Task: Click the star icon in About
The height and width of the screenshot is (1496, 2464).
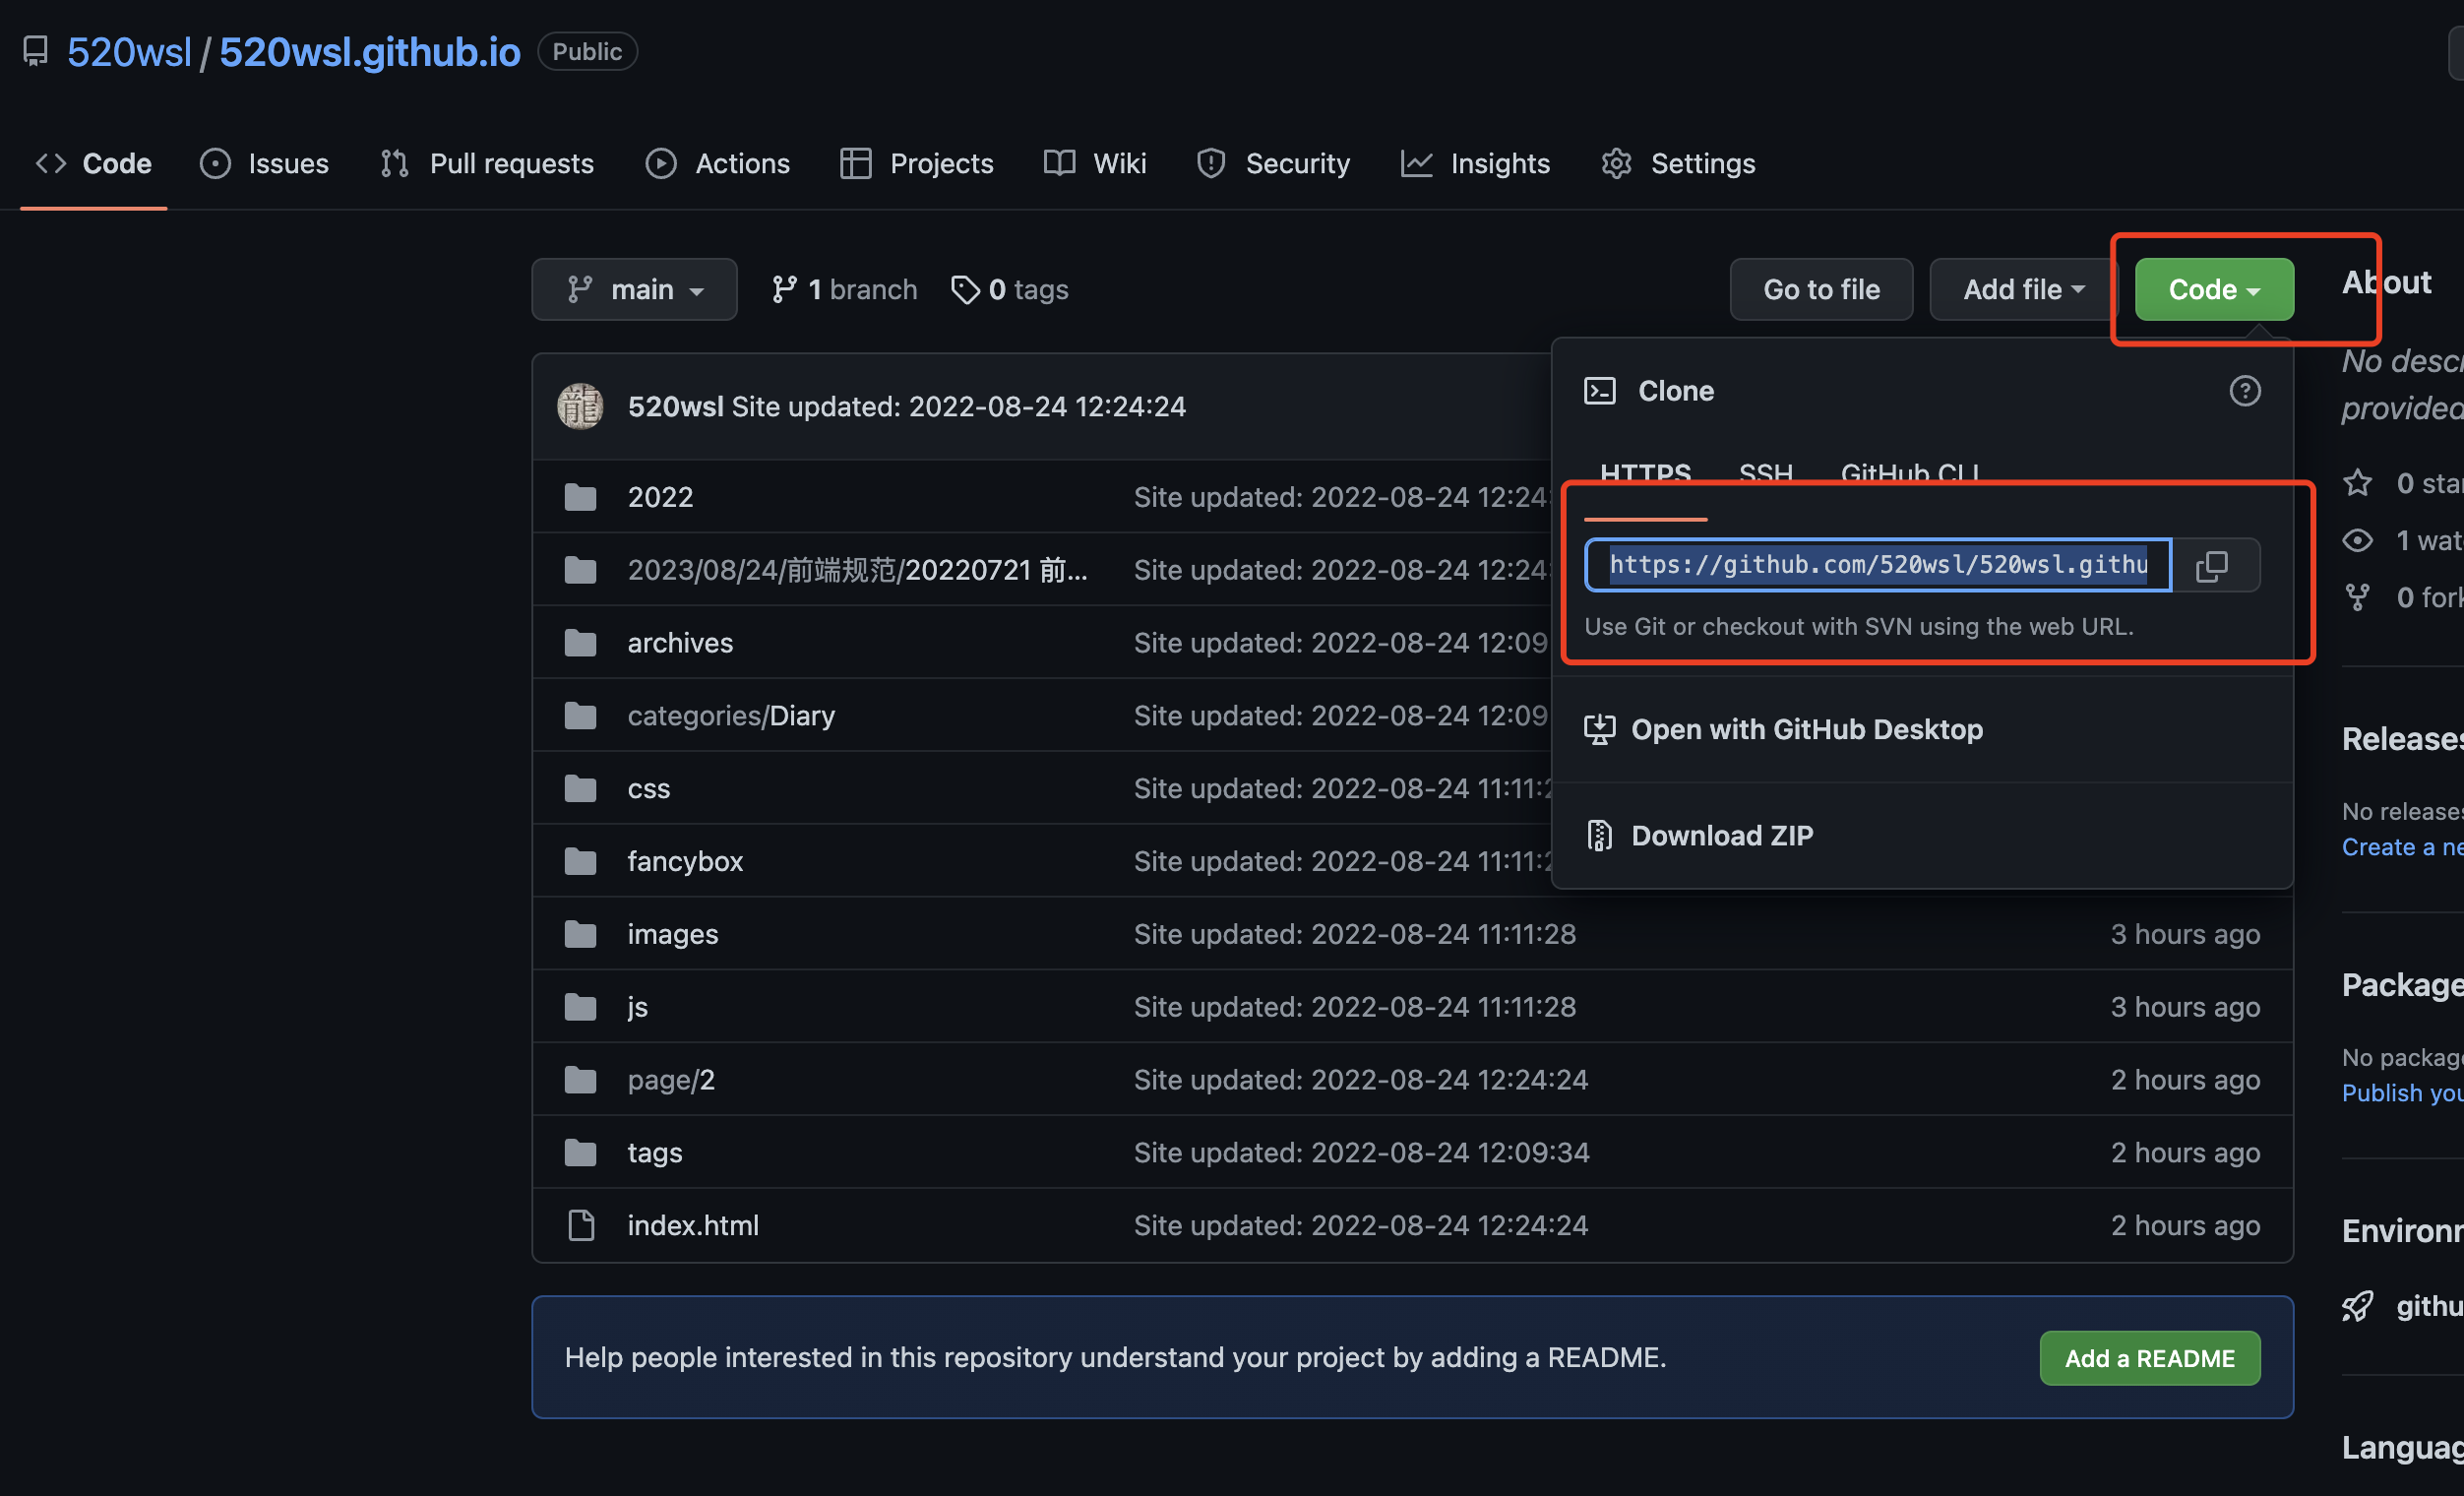Action: [2357, 483]
